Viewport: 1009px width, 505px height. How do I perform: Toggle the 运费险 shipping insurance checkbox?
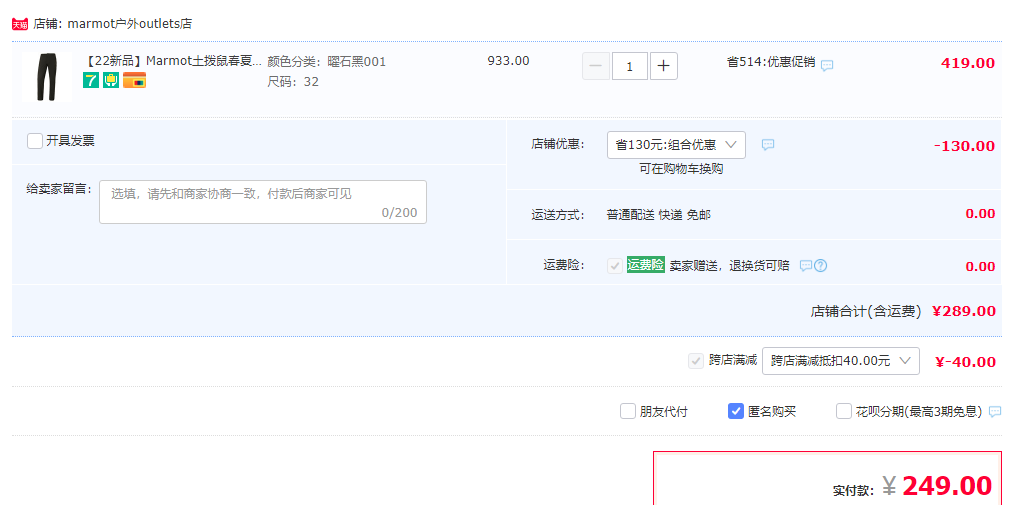pos(615,266)
